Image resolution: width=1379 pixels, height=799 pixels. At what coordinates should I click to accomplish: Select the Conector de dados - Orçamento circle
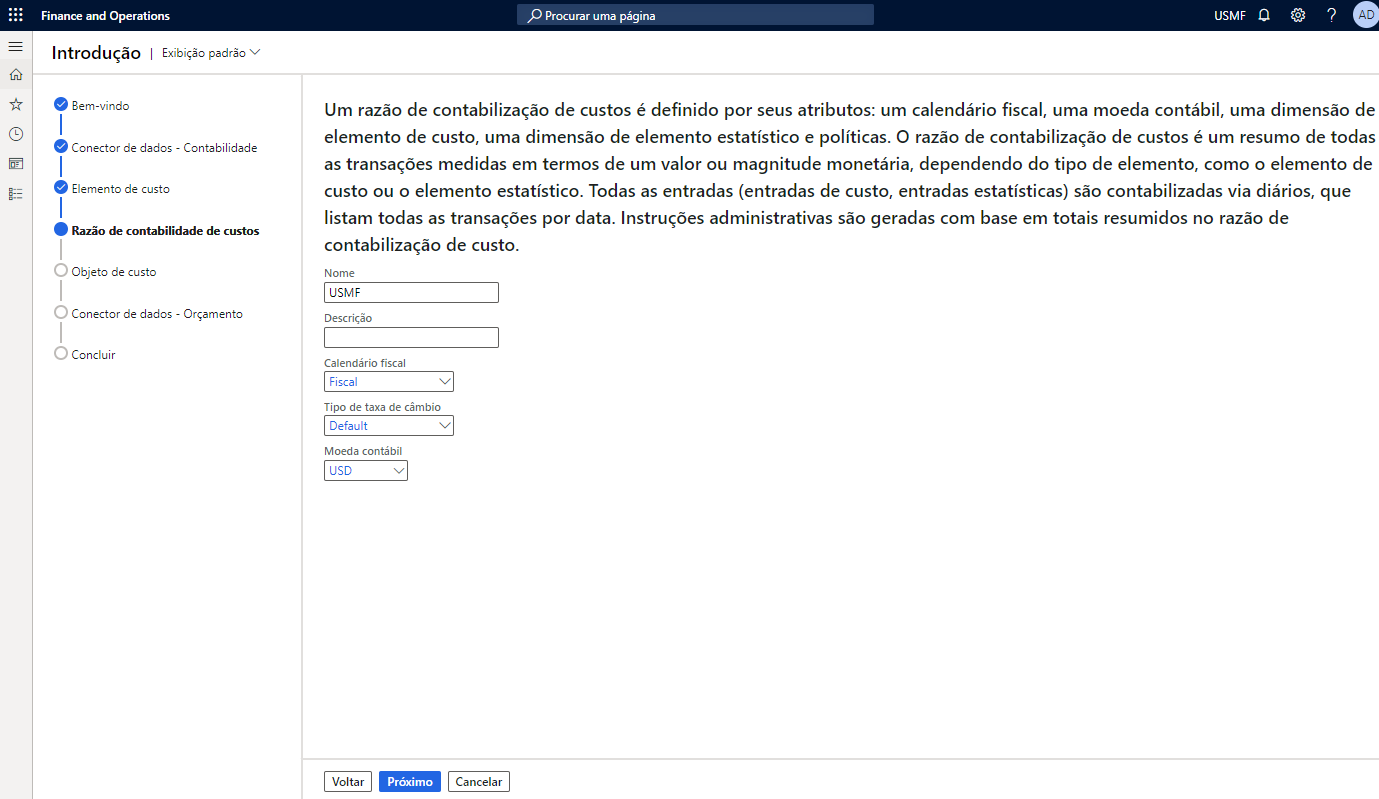pos(61,312)
